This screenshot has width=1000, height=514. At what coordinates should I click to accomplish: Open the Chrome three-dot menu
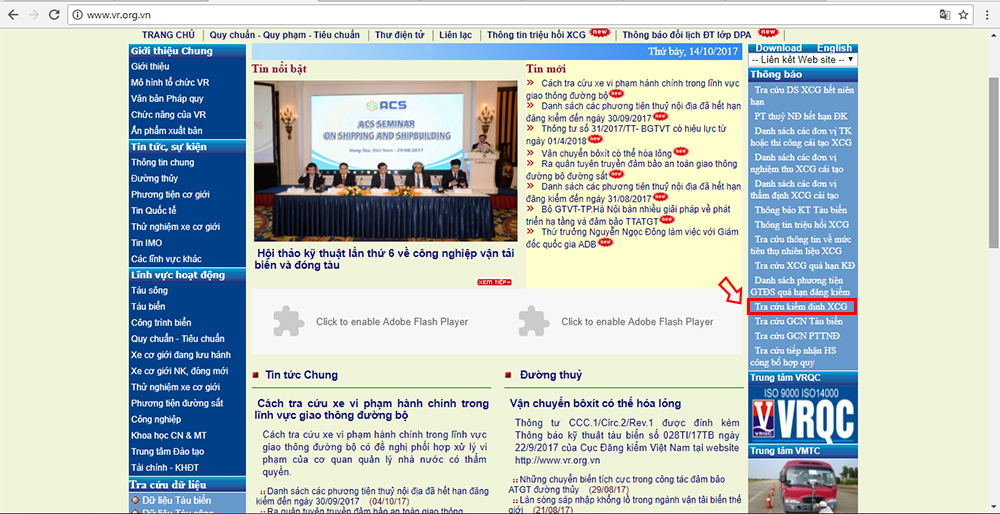986,15
